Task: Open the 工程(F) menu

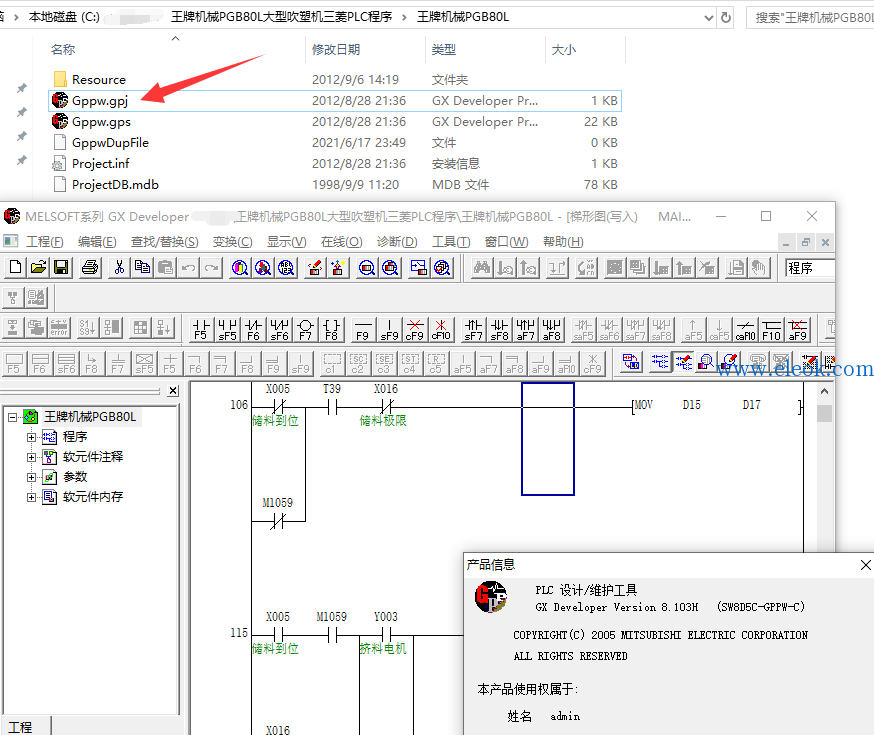Action: point(45,242)
